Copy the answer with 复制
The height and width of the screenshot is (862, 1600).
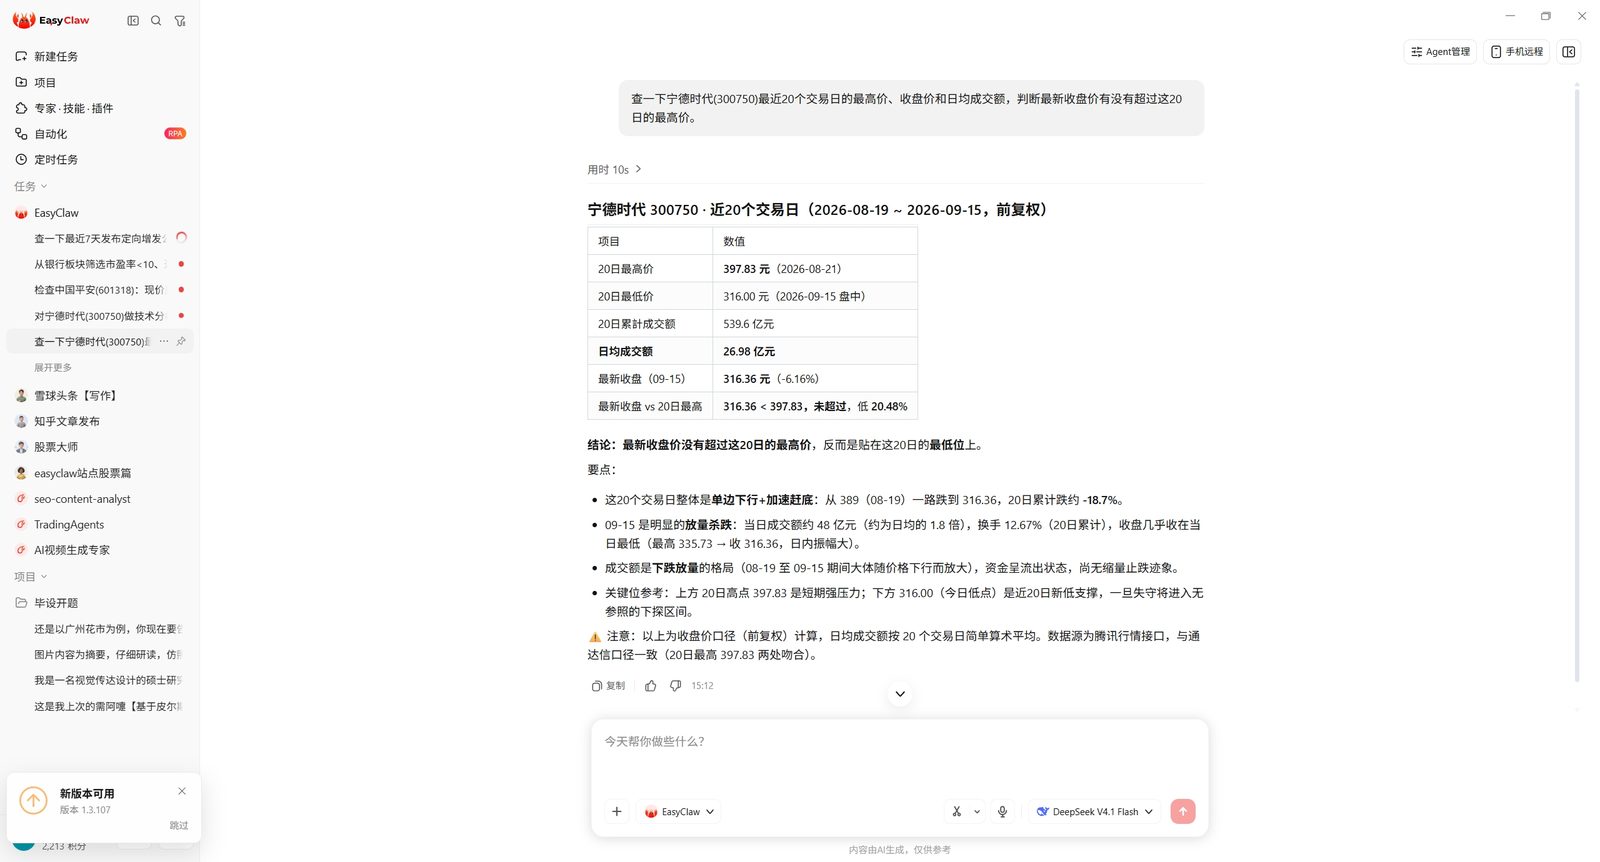pyautogui.click(x=608, y=686)
